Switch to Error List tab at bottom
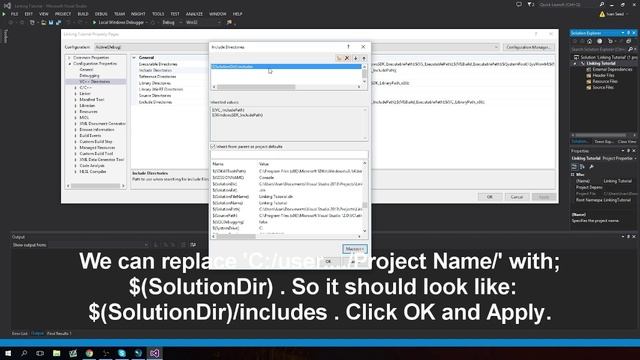The width and height of the screenshot is (640, 360). pos(20,333)
